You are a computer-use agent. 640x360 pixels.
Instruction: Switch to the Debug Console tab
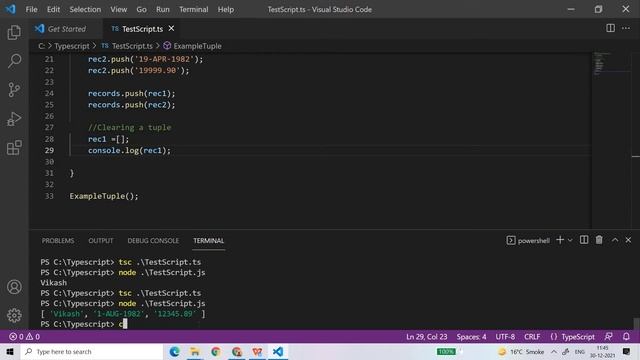pos(153,241)
